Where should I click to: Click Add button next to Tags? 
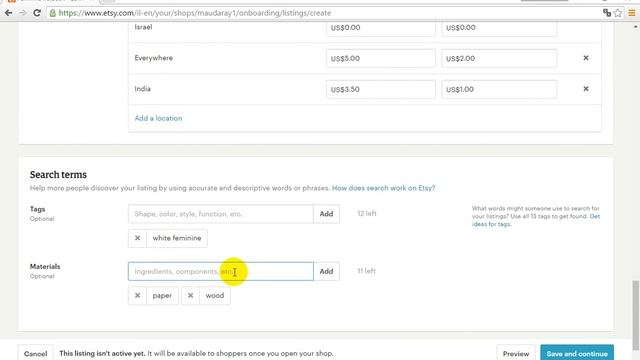coord(326,214)
